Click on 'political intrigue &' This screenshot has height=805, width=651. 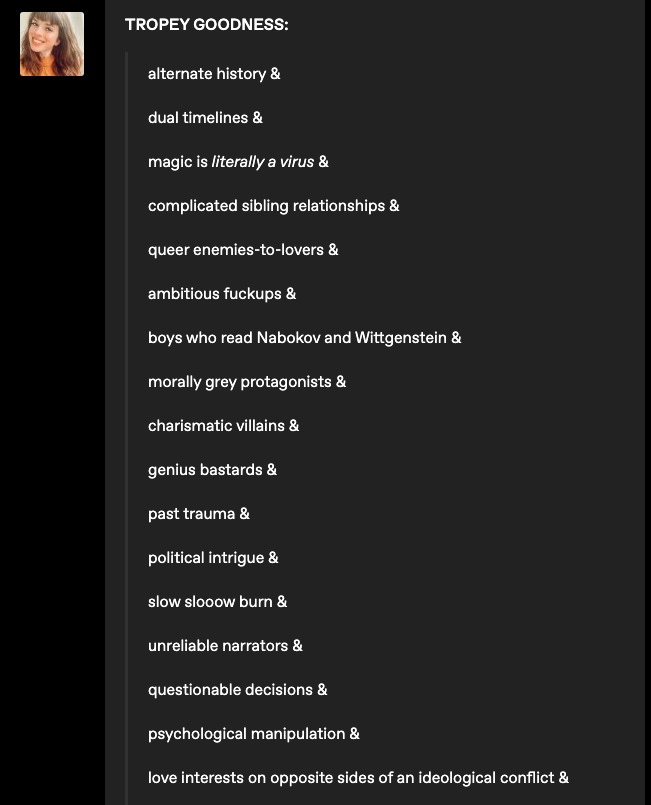point(213,558)
